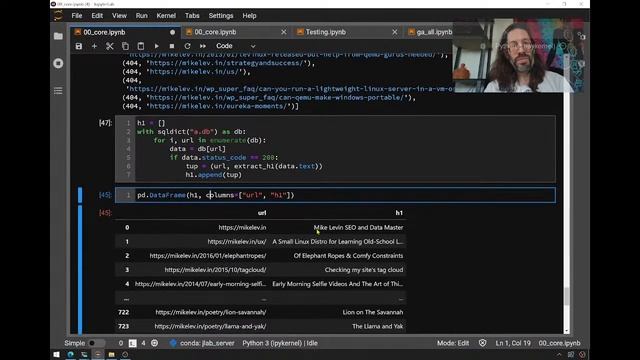Interrupt the kernel with the stop icon
This screenshot has width=640, height=360.
(x=172, y=46)
